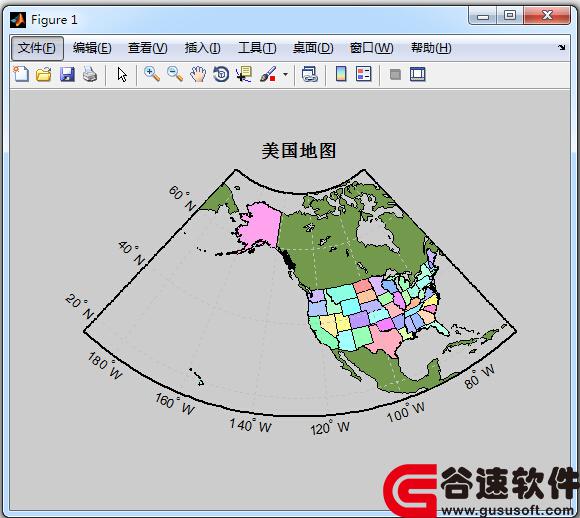
Task: Select the Rotate 3D tool
Action: [x=221, y=74]
